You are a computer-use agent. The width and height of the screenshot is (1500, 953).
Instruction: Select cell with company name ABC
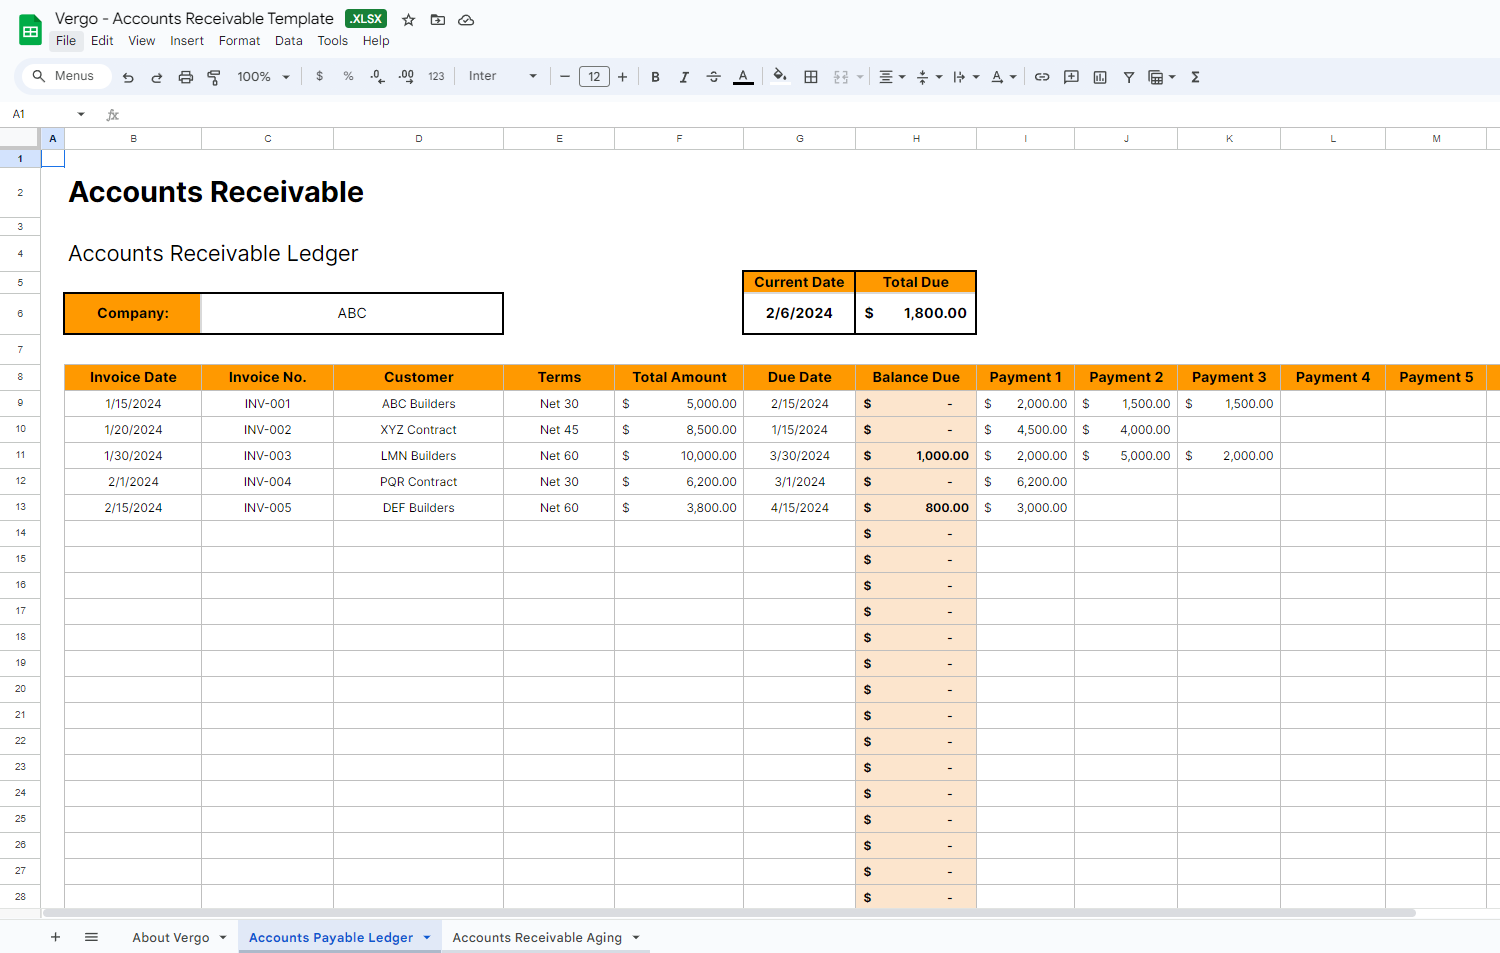(352, 313)
